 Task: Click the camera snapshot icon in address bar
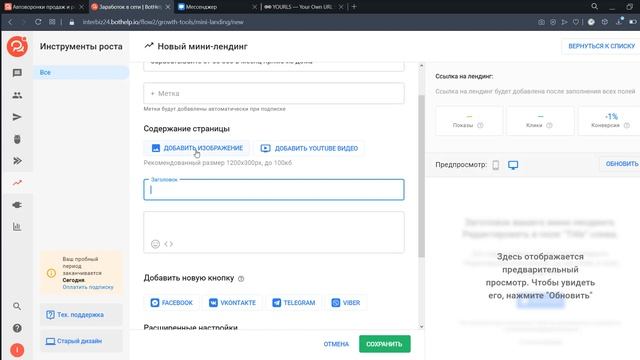click(541, 22)
